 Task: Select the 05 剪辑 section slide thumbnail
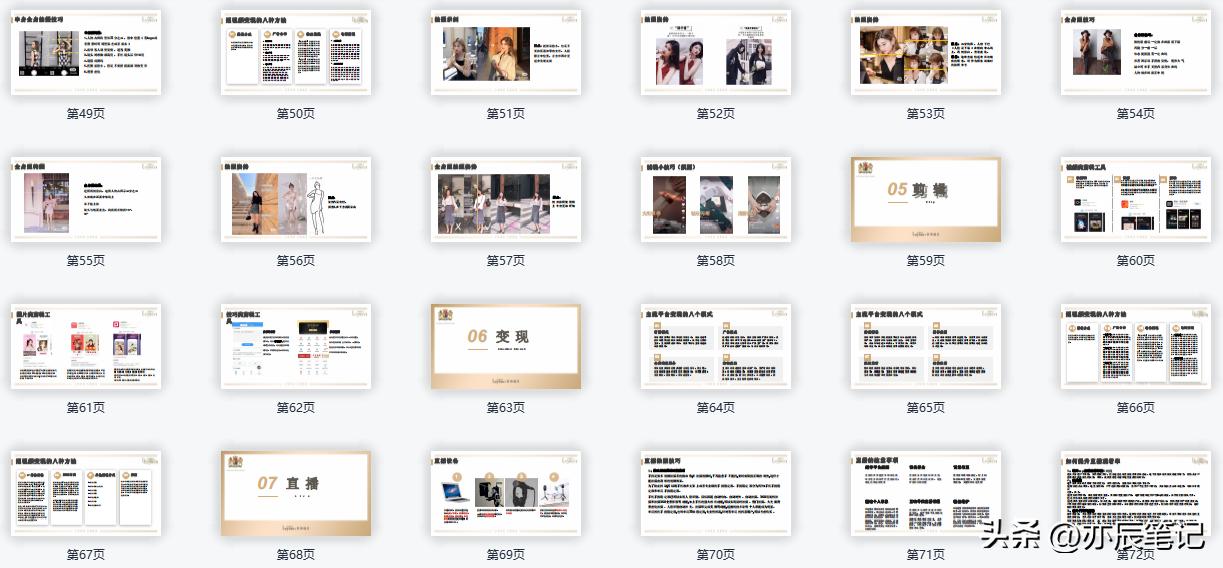tap(926, 200)
